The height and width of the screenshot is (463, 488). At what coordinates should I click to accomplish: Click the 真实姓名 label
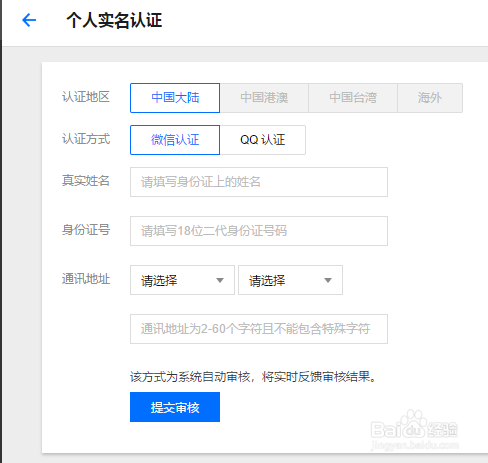tap(86, 181)
